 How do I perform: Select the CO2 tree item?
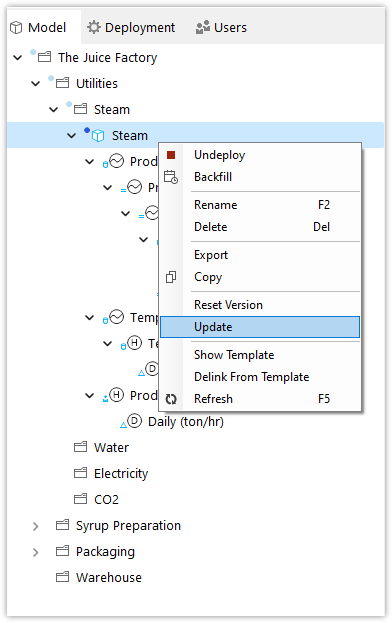106,499
